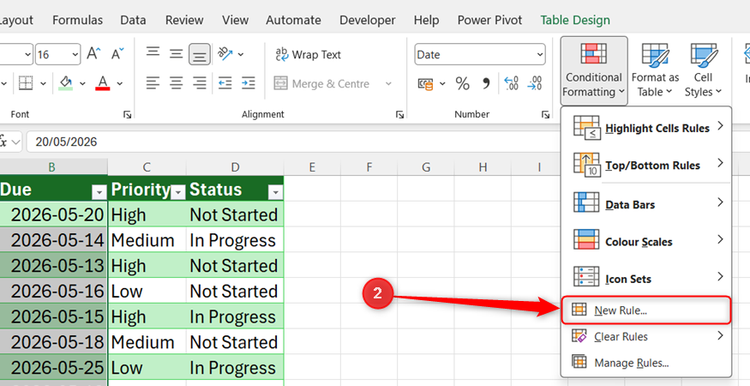Click the Decrease Font Size icon
The width and height of the screenshot is (750, 386).
pyautogui.click(x=117, y=54)
